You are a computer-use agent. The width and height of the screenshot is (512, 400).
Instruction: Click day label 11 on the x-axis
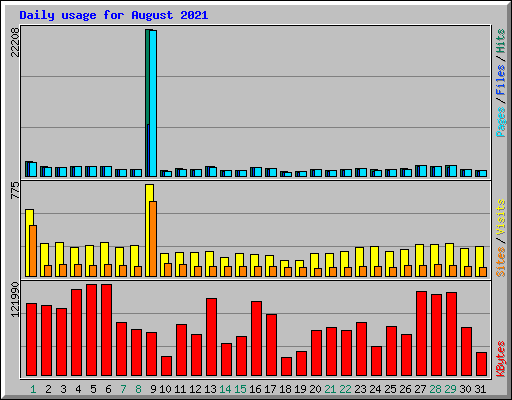pyautogui.click(x=180, y=389)
